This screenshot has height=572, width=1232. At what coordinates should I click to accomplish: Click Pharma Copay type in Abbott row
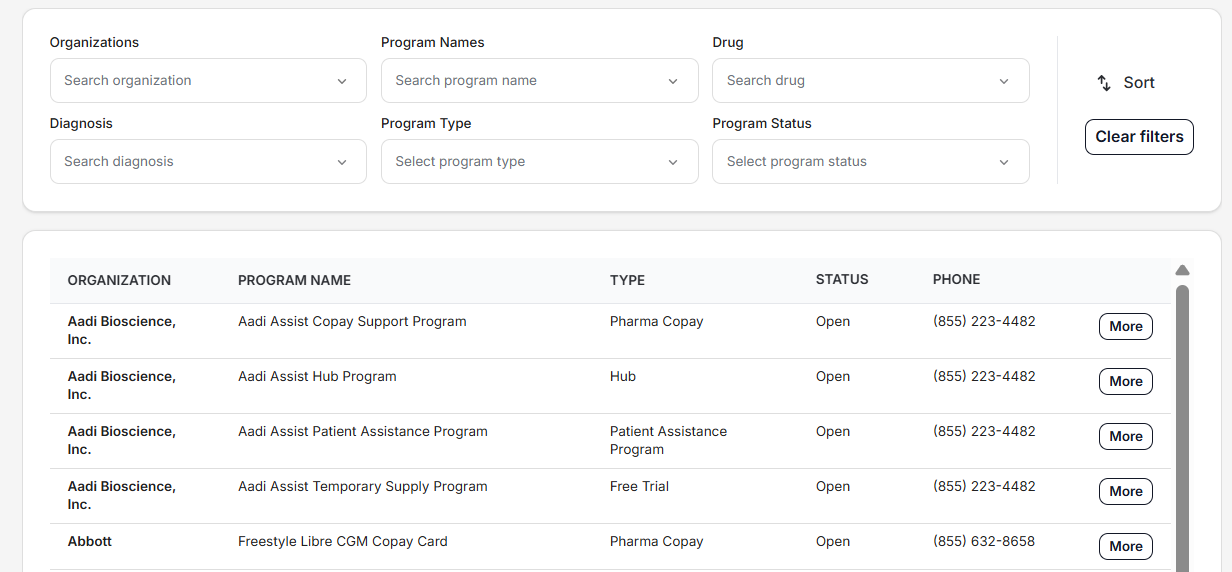[656, 541]
